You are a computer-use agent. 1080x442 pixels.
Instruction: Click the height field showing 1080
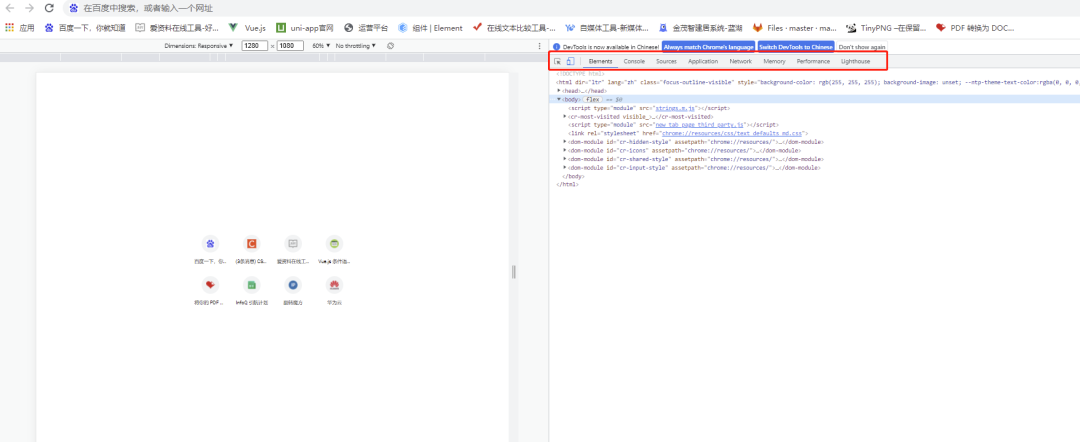pyautogui.click(x=290, y=45)
